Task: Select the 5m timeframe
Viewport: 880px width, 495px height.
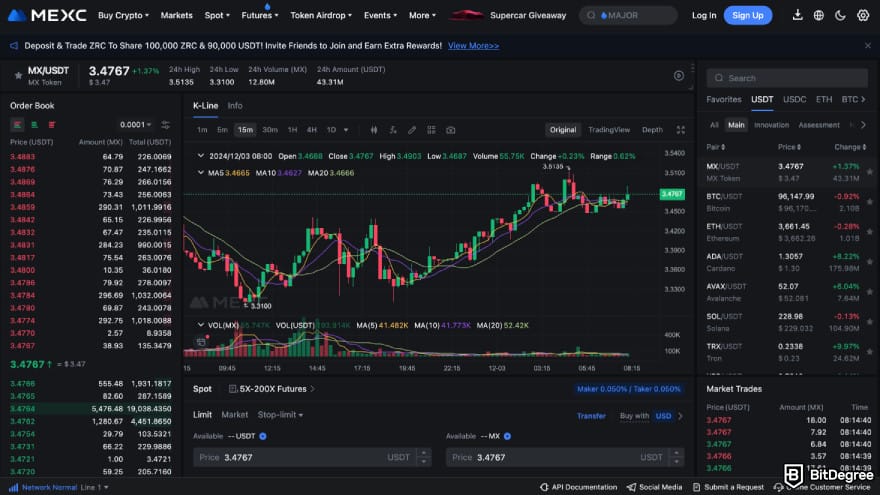Action: (x=222, y=130)
